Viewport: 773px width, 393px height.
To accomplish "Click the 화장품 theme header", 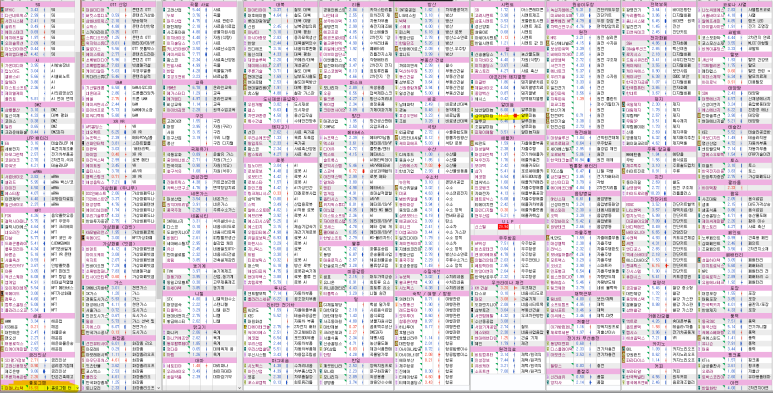I will pos(118,338).
